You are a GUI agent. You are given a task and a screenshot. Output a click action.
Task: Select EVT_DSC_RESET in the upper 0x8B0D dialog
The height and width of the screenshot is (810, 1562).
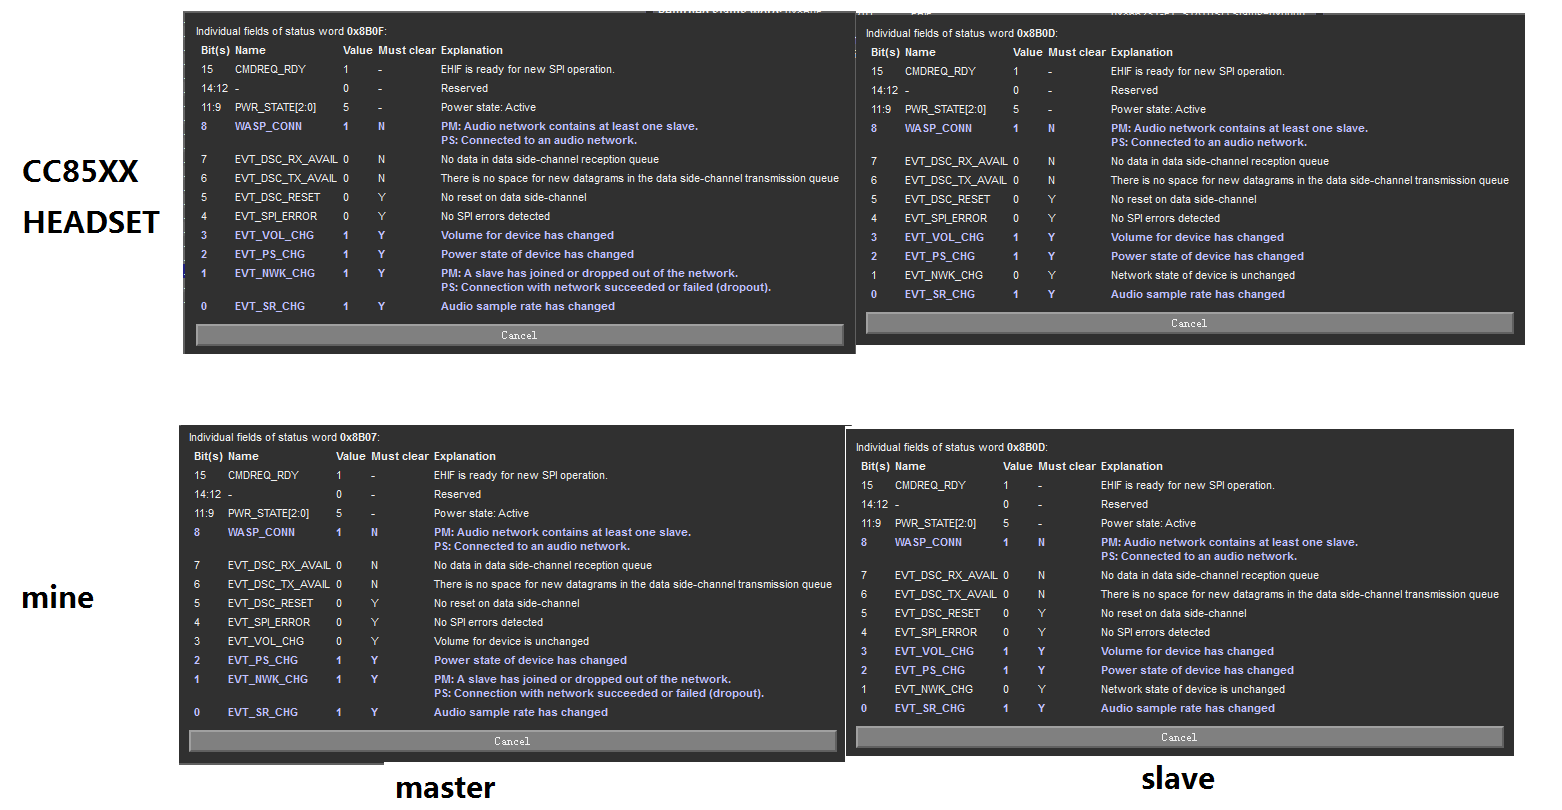(947, 200)
